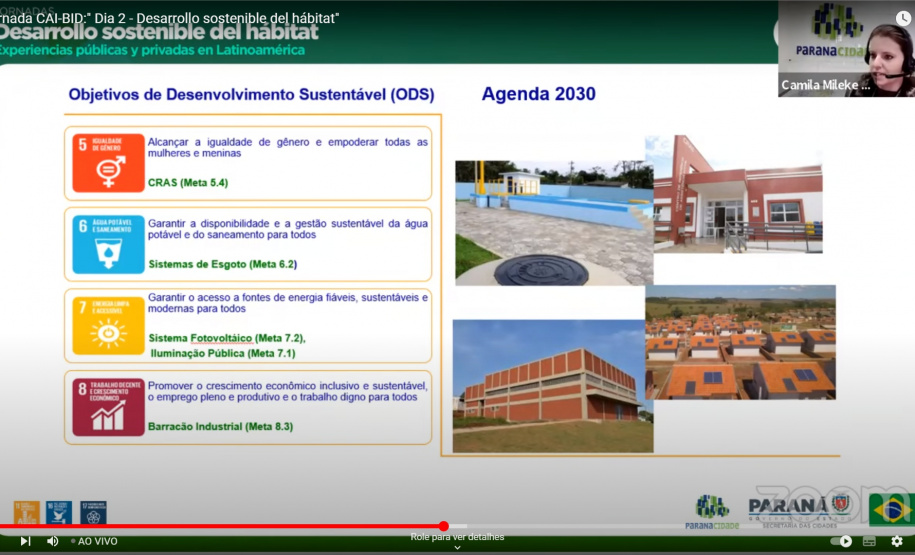915x555 pixels.
Task: Click the brick industrial warehouse photo
Action: coord(553,386)
